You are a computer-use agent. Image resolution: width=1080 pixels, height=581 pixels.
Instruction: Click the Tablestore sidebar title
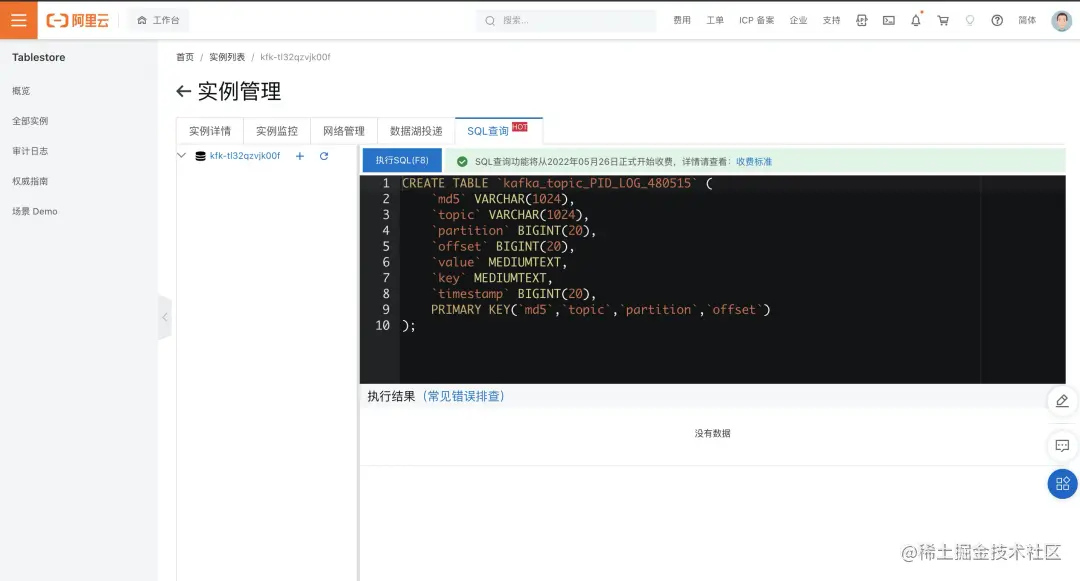[39, 57]
